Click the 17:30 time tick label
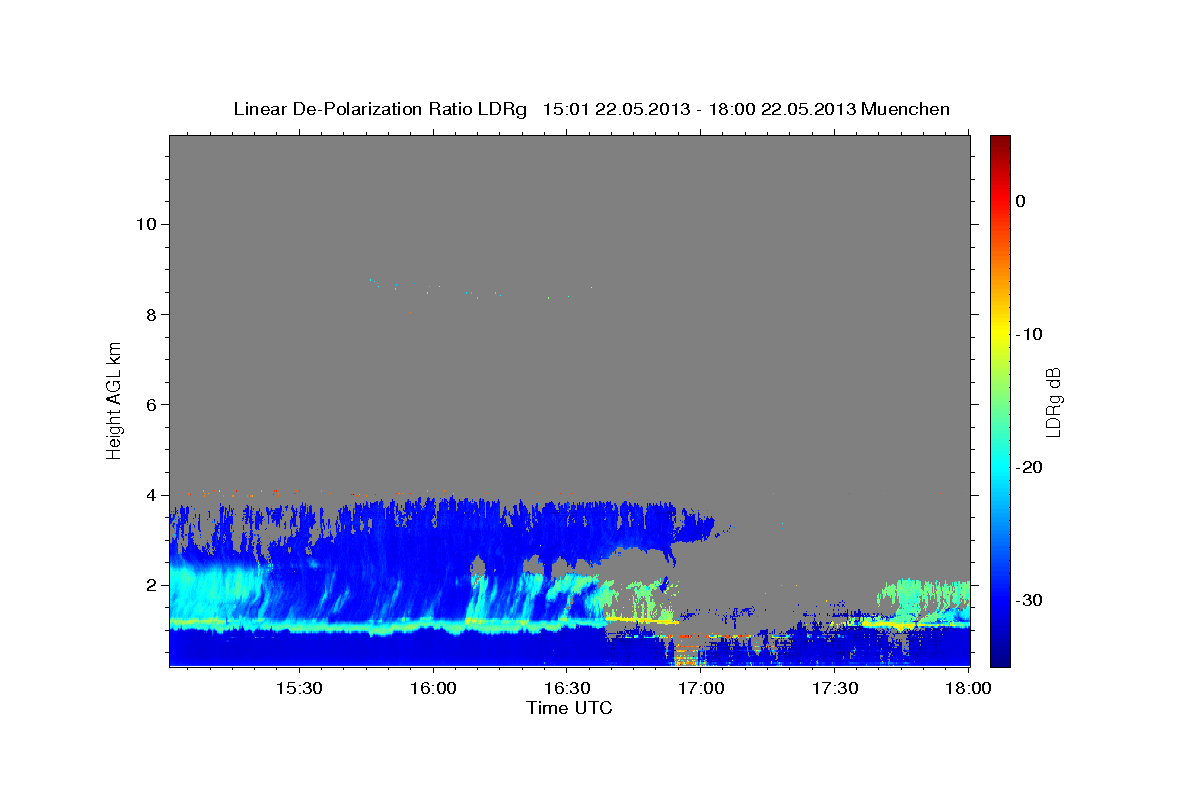 [x=835, y=689]
